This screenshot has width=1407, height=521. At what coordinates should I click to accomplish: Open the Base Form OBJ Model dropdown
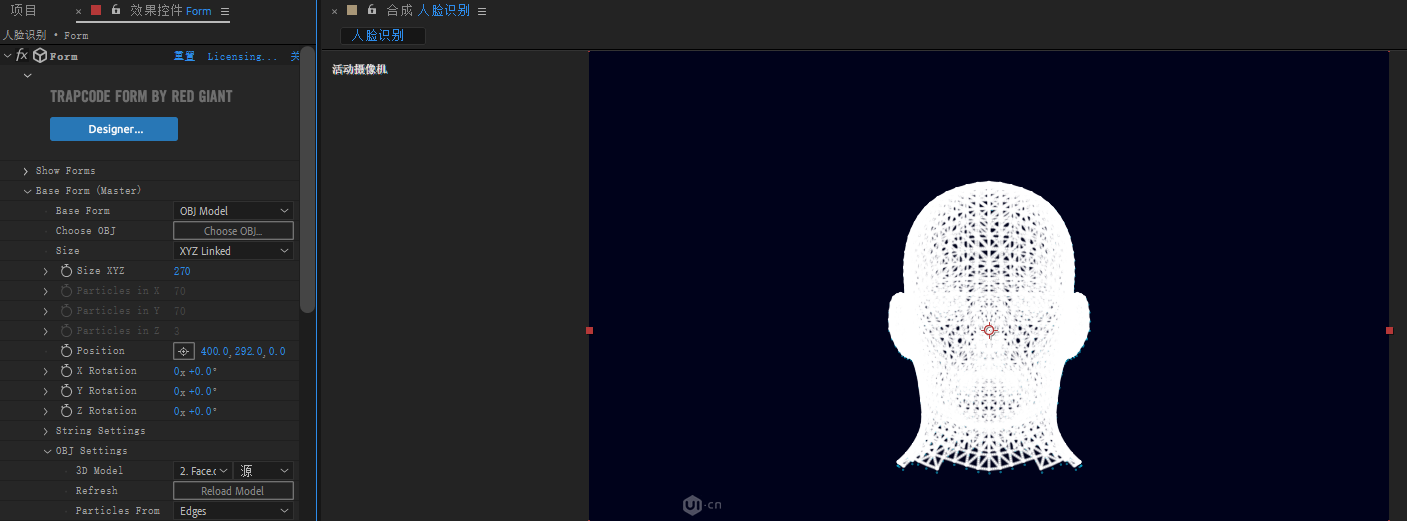(233, 211)
